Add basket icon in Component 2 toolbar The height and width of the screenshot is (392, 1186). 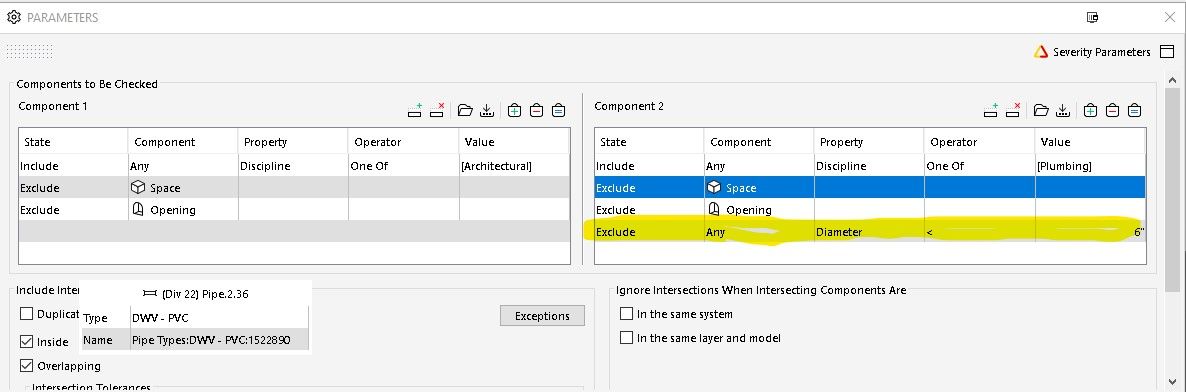(1090, 110)
